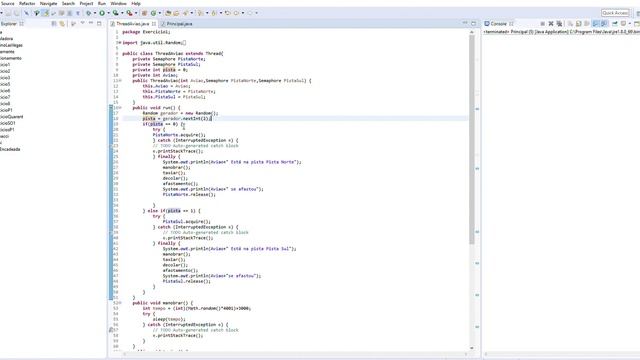The height and width of the screenshot is (360, 640).
Task: Open the Package Explorer view menu arrow
Action: tap(82, 23)
